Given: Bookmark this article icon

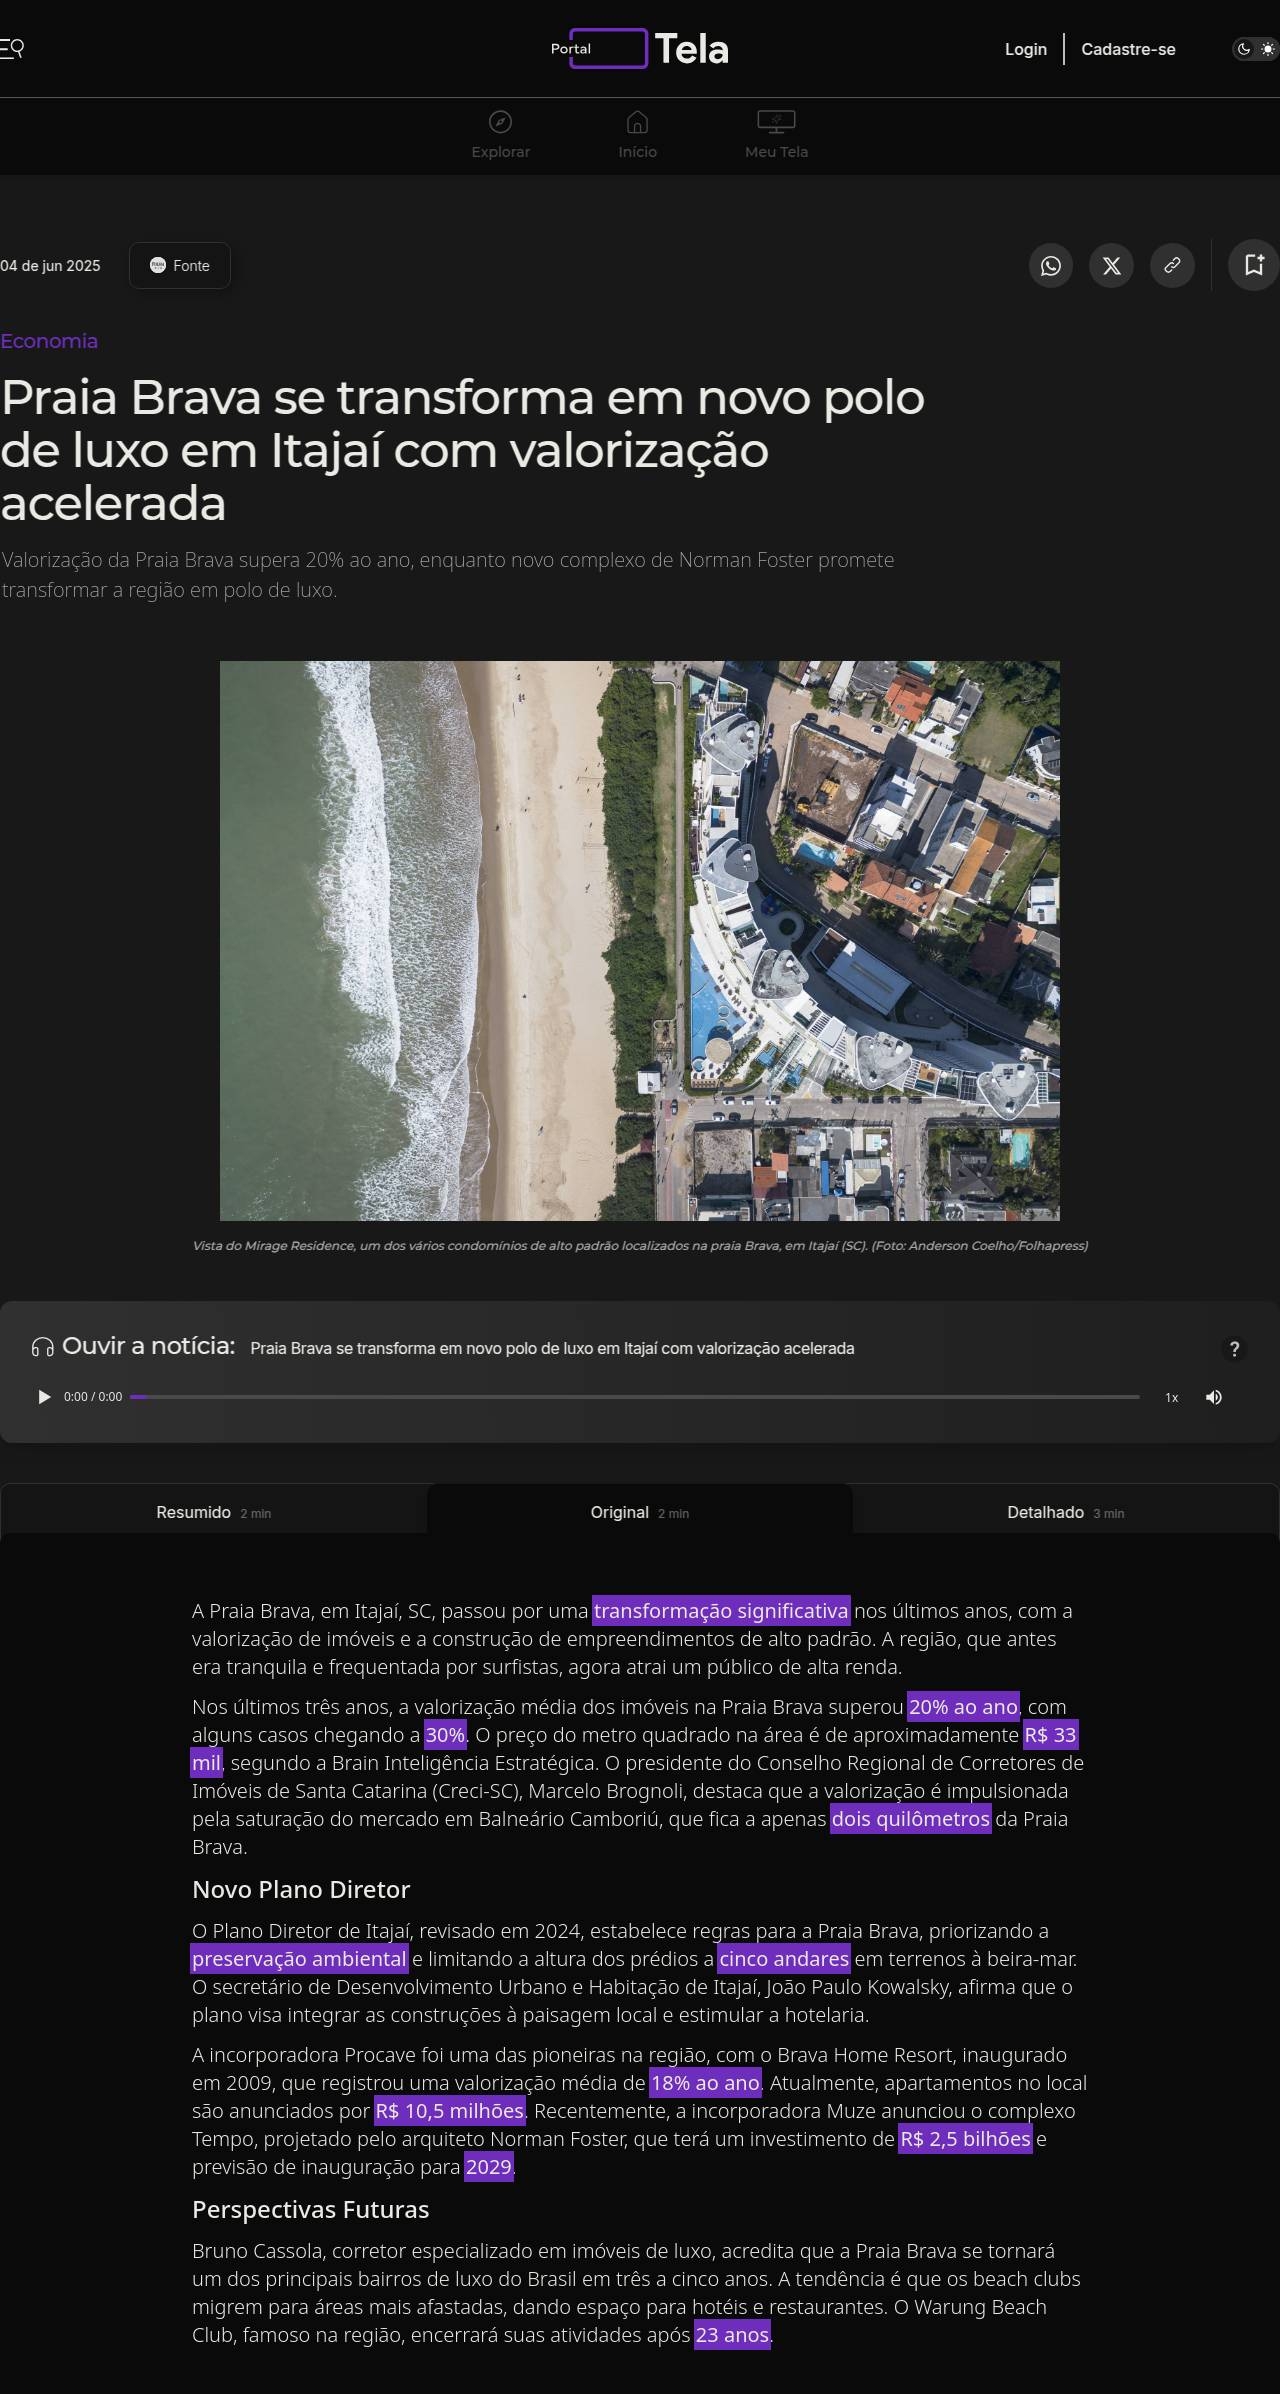Looking at the screenshot, I should [x=1253, y=265].
